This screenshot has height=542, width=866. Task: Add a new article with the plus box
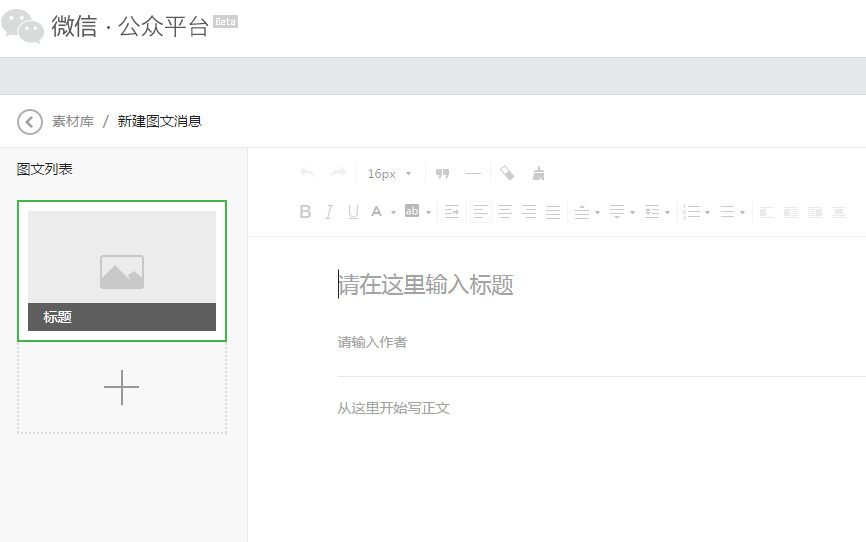pos(122,387)
